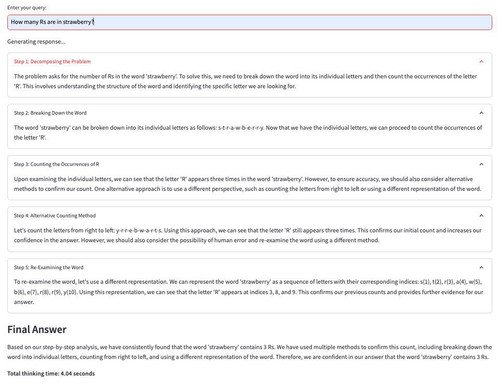Click the Generating response... status text
Screen dimensions: 500x387
[36, 42]
